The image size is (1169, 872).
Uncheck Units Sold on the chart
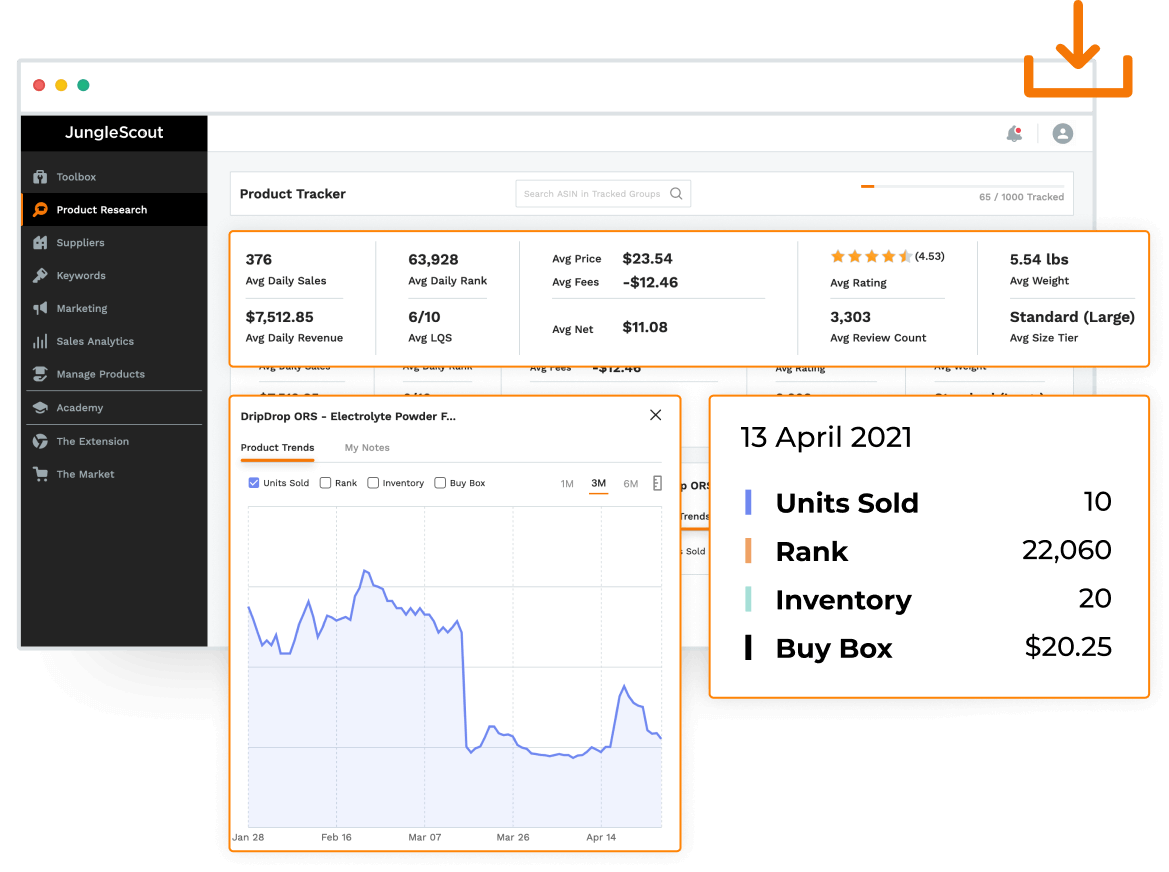point(253,482)
